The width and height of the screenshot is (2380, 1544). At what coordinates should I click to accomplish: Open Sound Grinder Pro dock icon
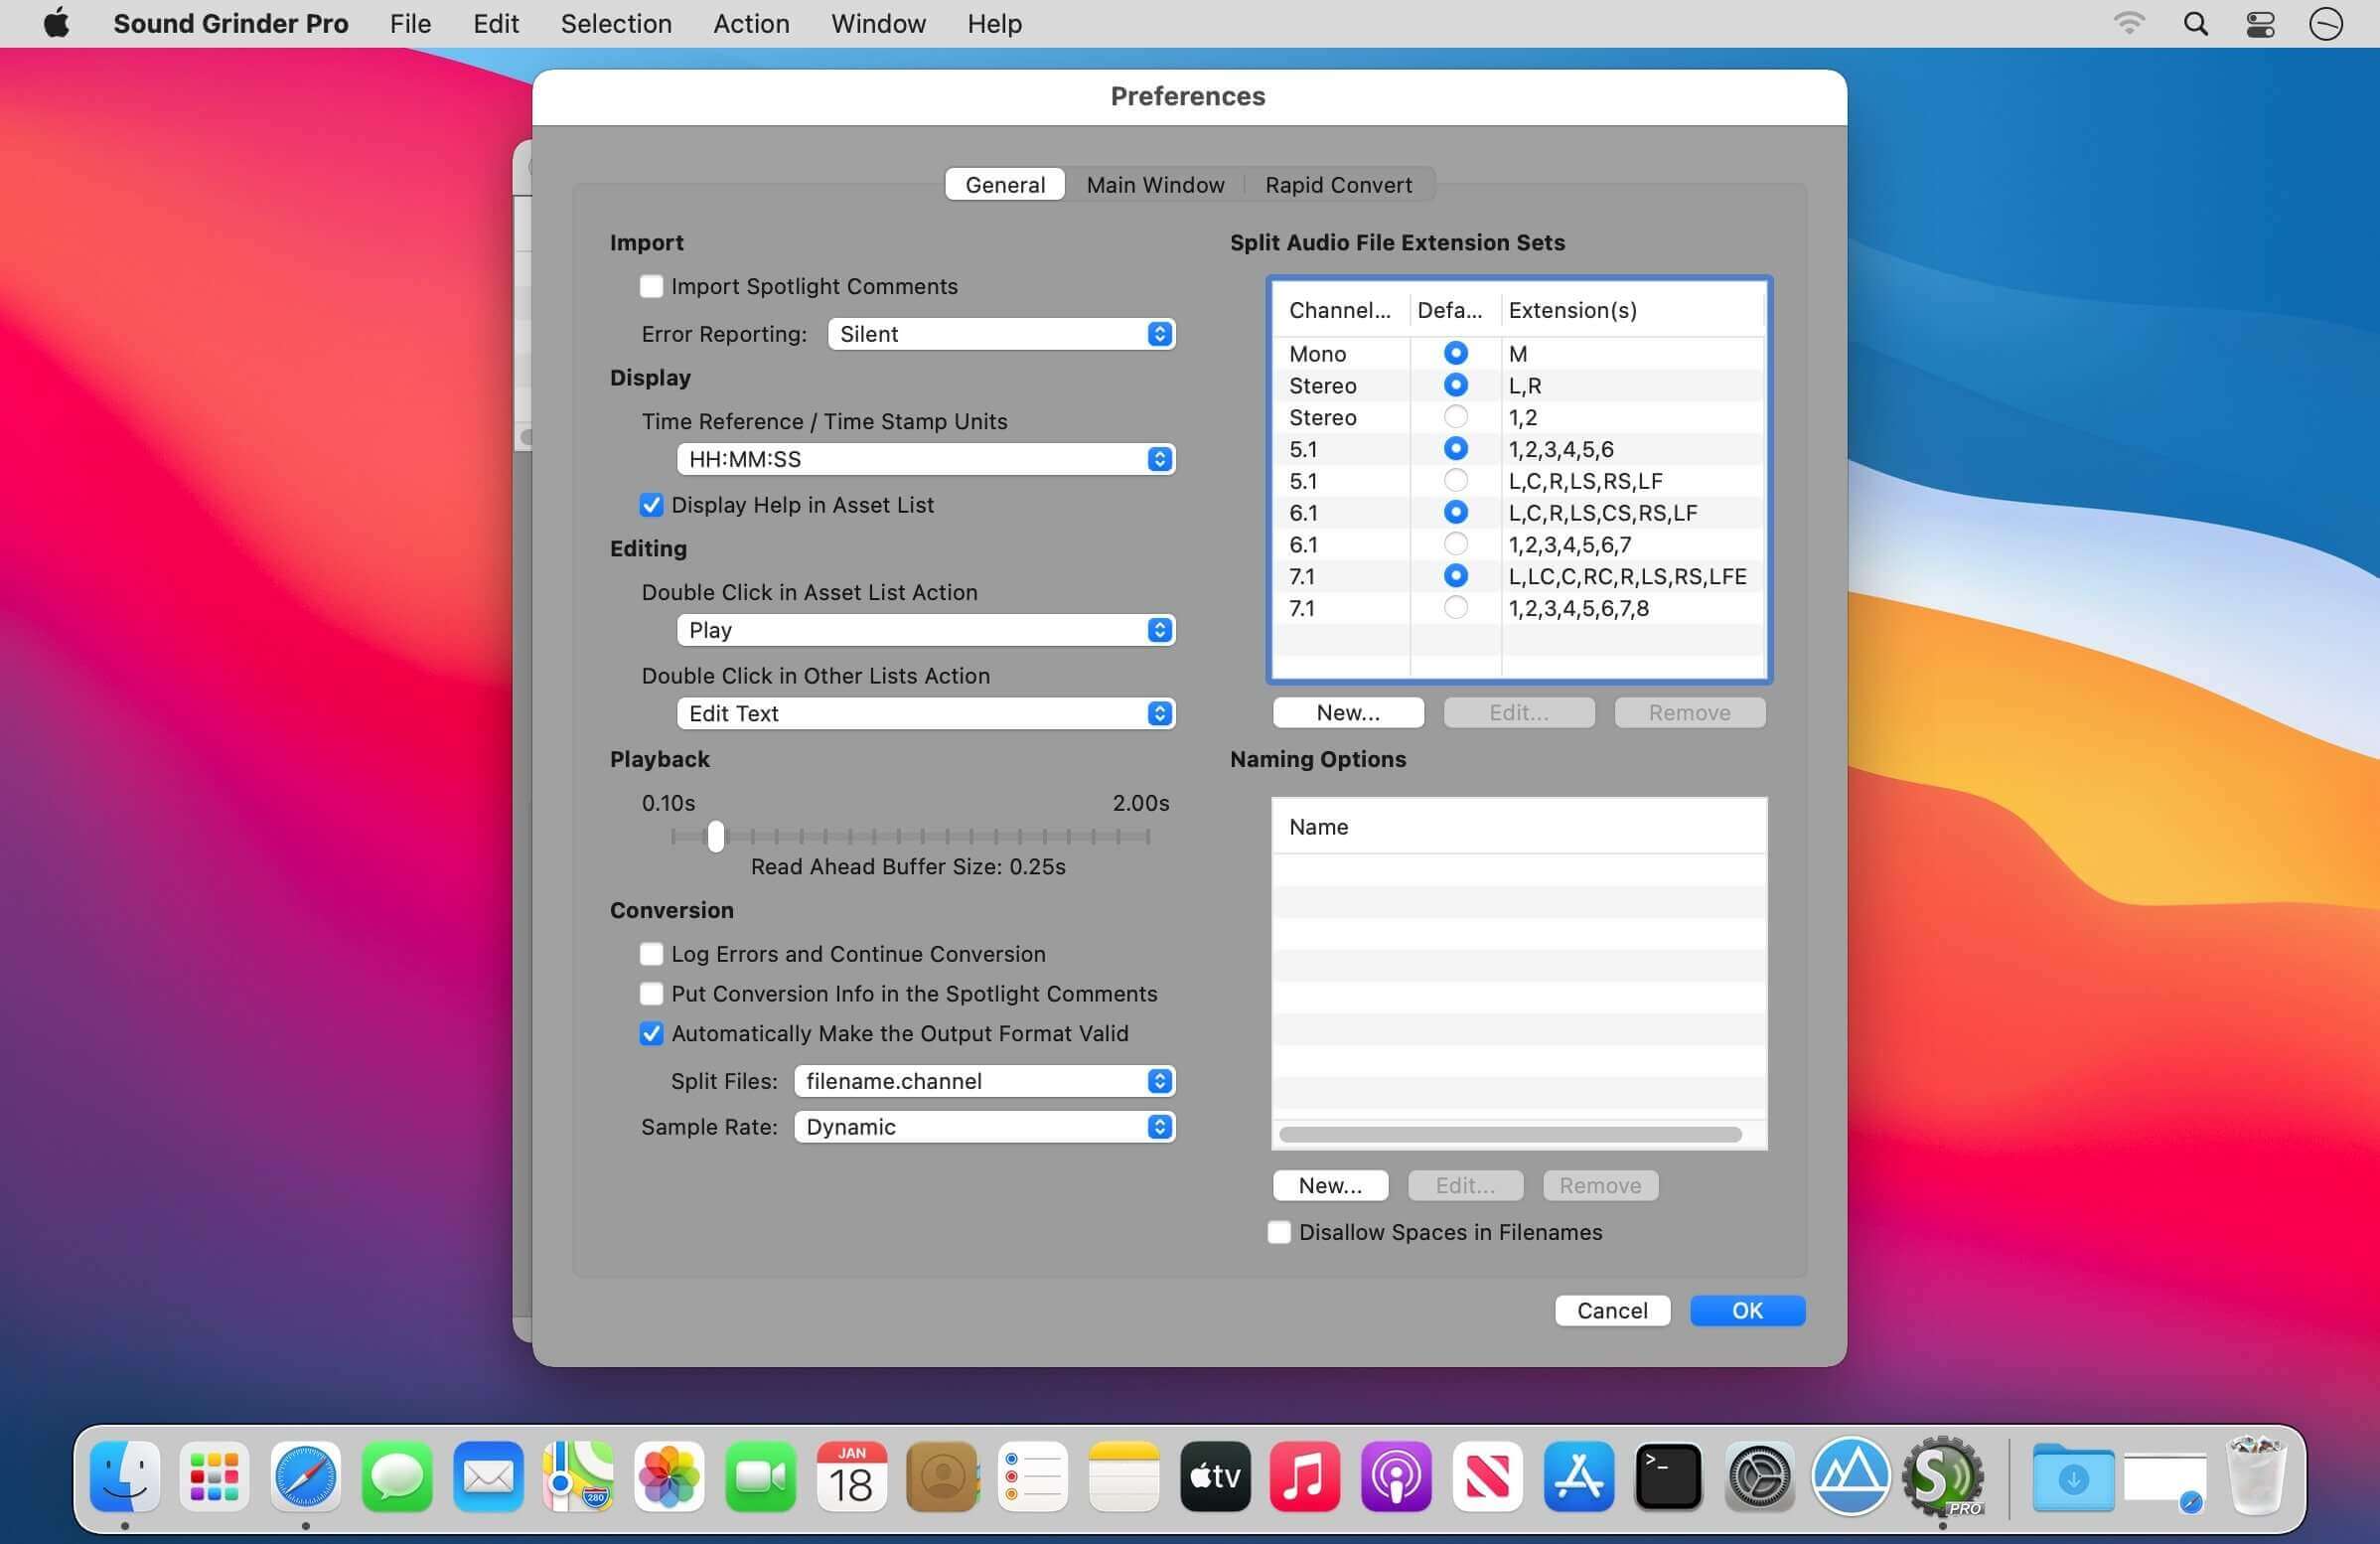coord(1942,1475)
